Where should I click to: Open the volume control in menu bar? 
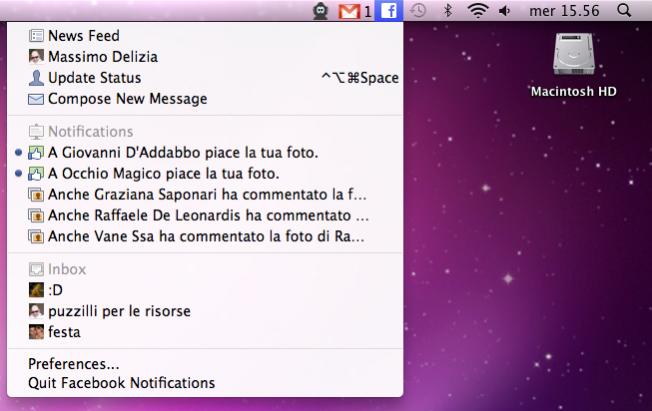(504, 11)
